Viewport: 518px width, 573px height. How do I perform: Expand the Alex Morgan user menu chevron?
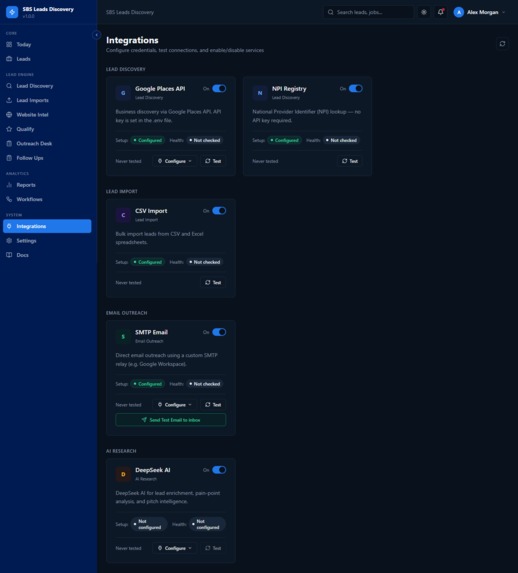[504, 12]
